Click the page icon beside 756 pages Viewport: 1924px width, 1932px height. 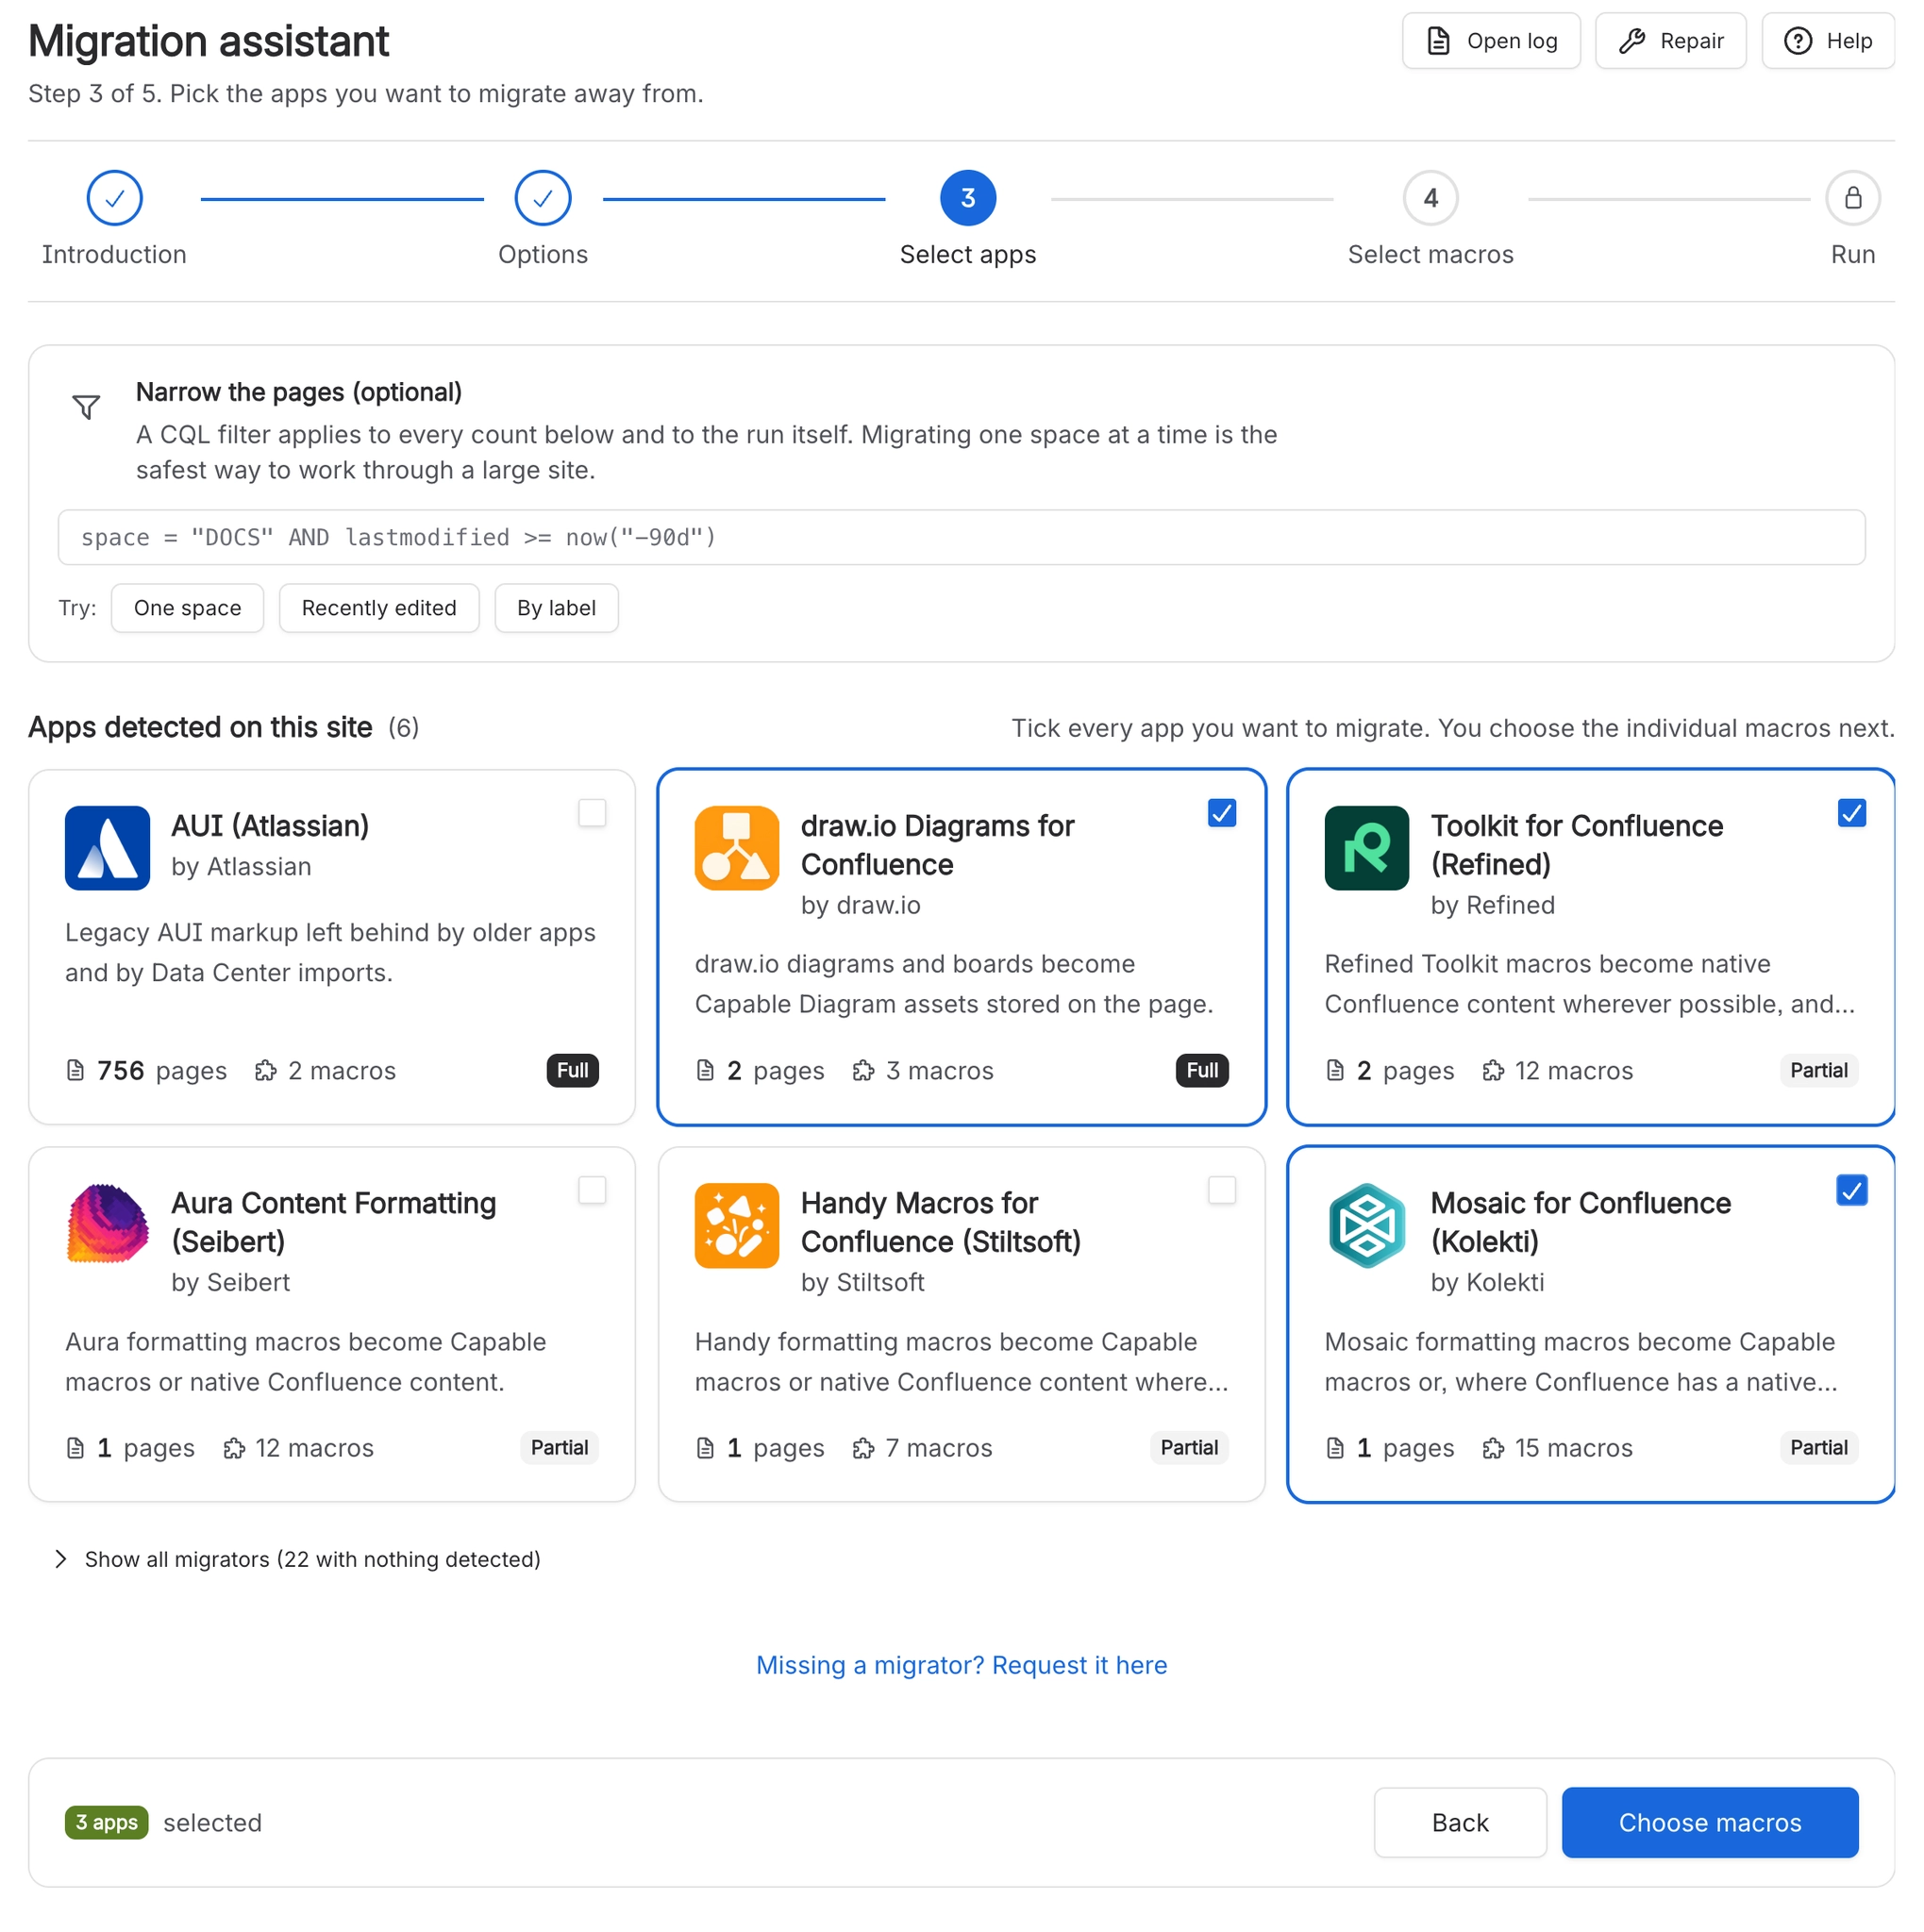75,1071
